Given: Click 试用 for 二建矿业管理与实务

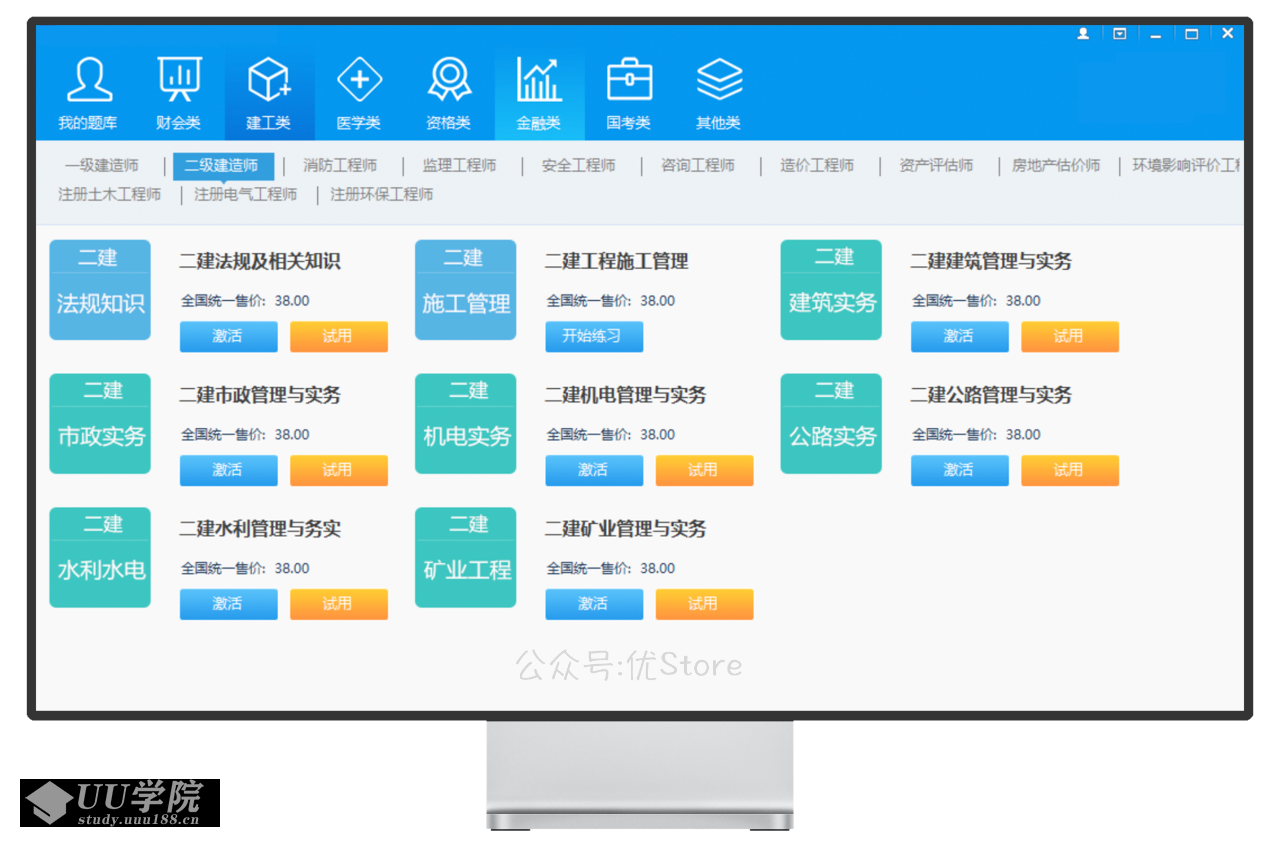Looking at the screenshot, I should click(704, 605).
